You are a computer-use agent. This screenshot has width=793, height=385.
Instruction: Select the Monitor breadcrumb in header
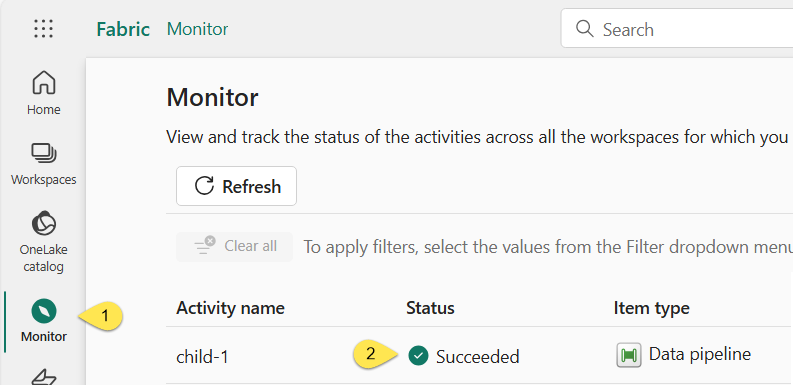197,29
